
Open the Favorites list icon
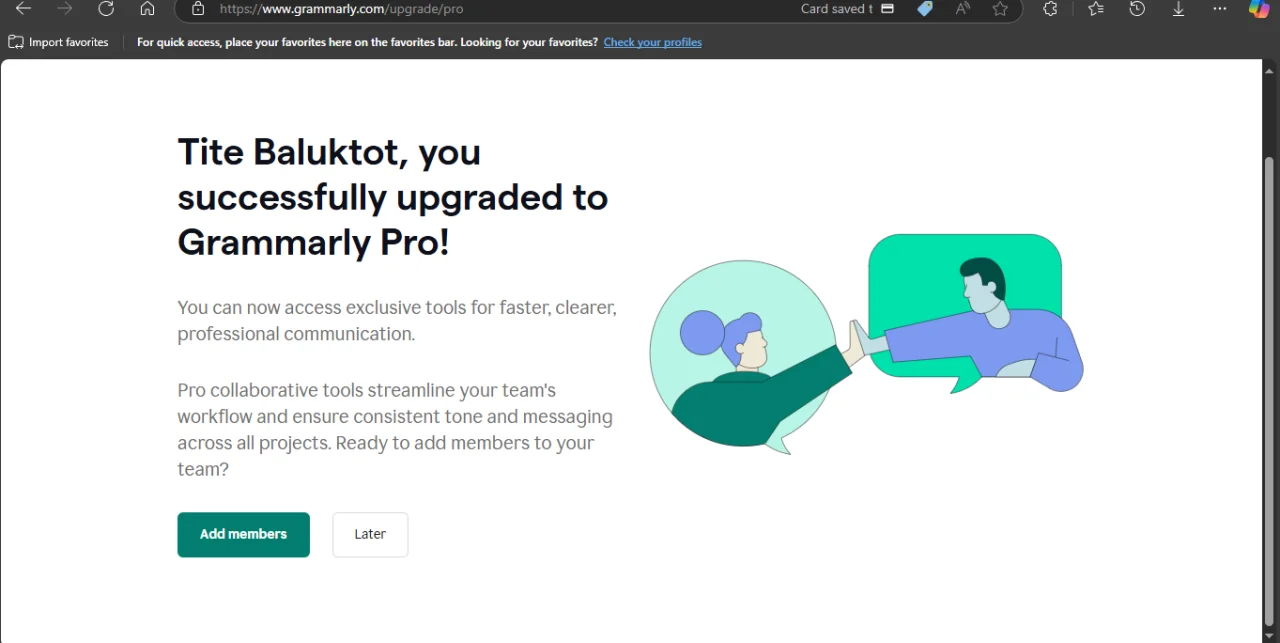pos(1096,9)
